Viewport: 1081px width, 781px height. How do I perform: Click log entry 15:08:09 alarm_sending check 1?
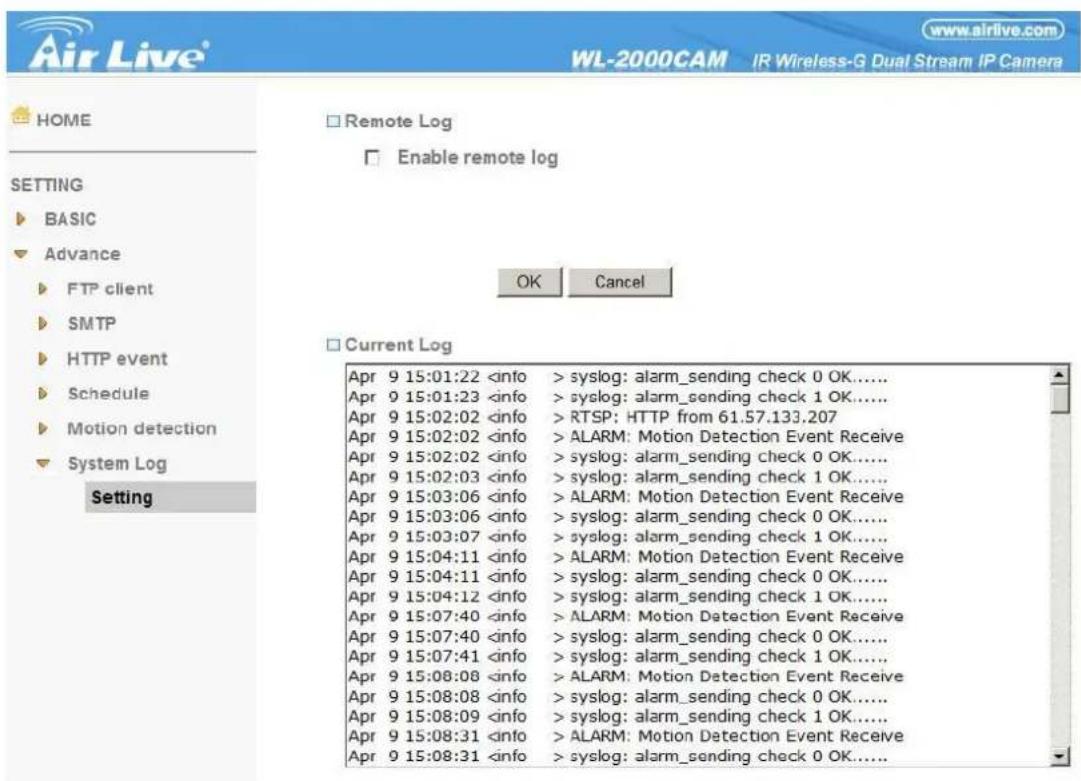pos(618,716)
